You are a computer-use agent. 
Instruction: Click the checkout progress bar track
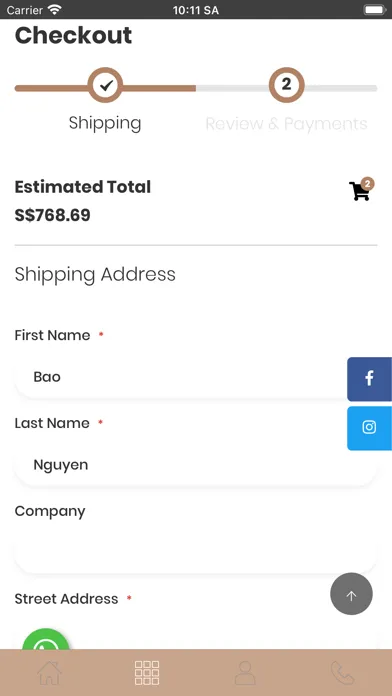[196, 88]
